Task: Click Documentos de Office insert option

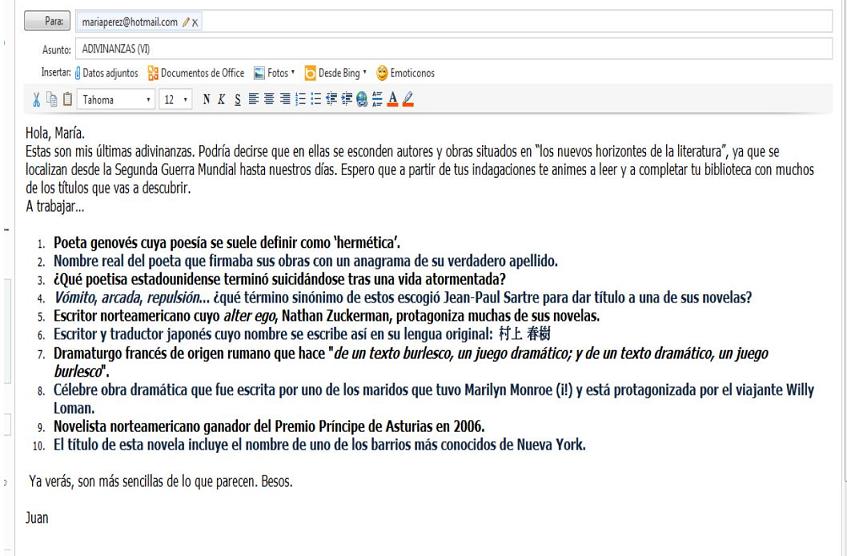Action: tap(196, 73)
